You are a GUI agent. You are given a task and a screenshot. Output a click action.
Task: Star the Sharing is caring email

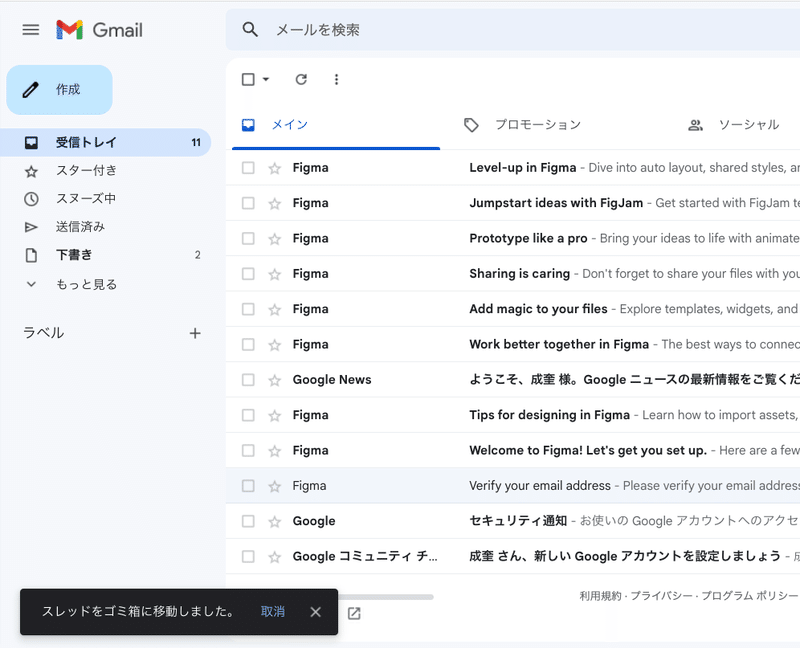tap(274, 274)
